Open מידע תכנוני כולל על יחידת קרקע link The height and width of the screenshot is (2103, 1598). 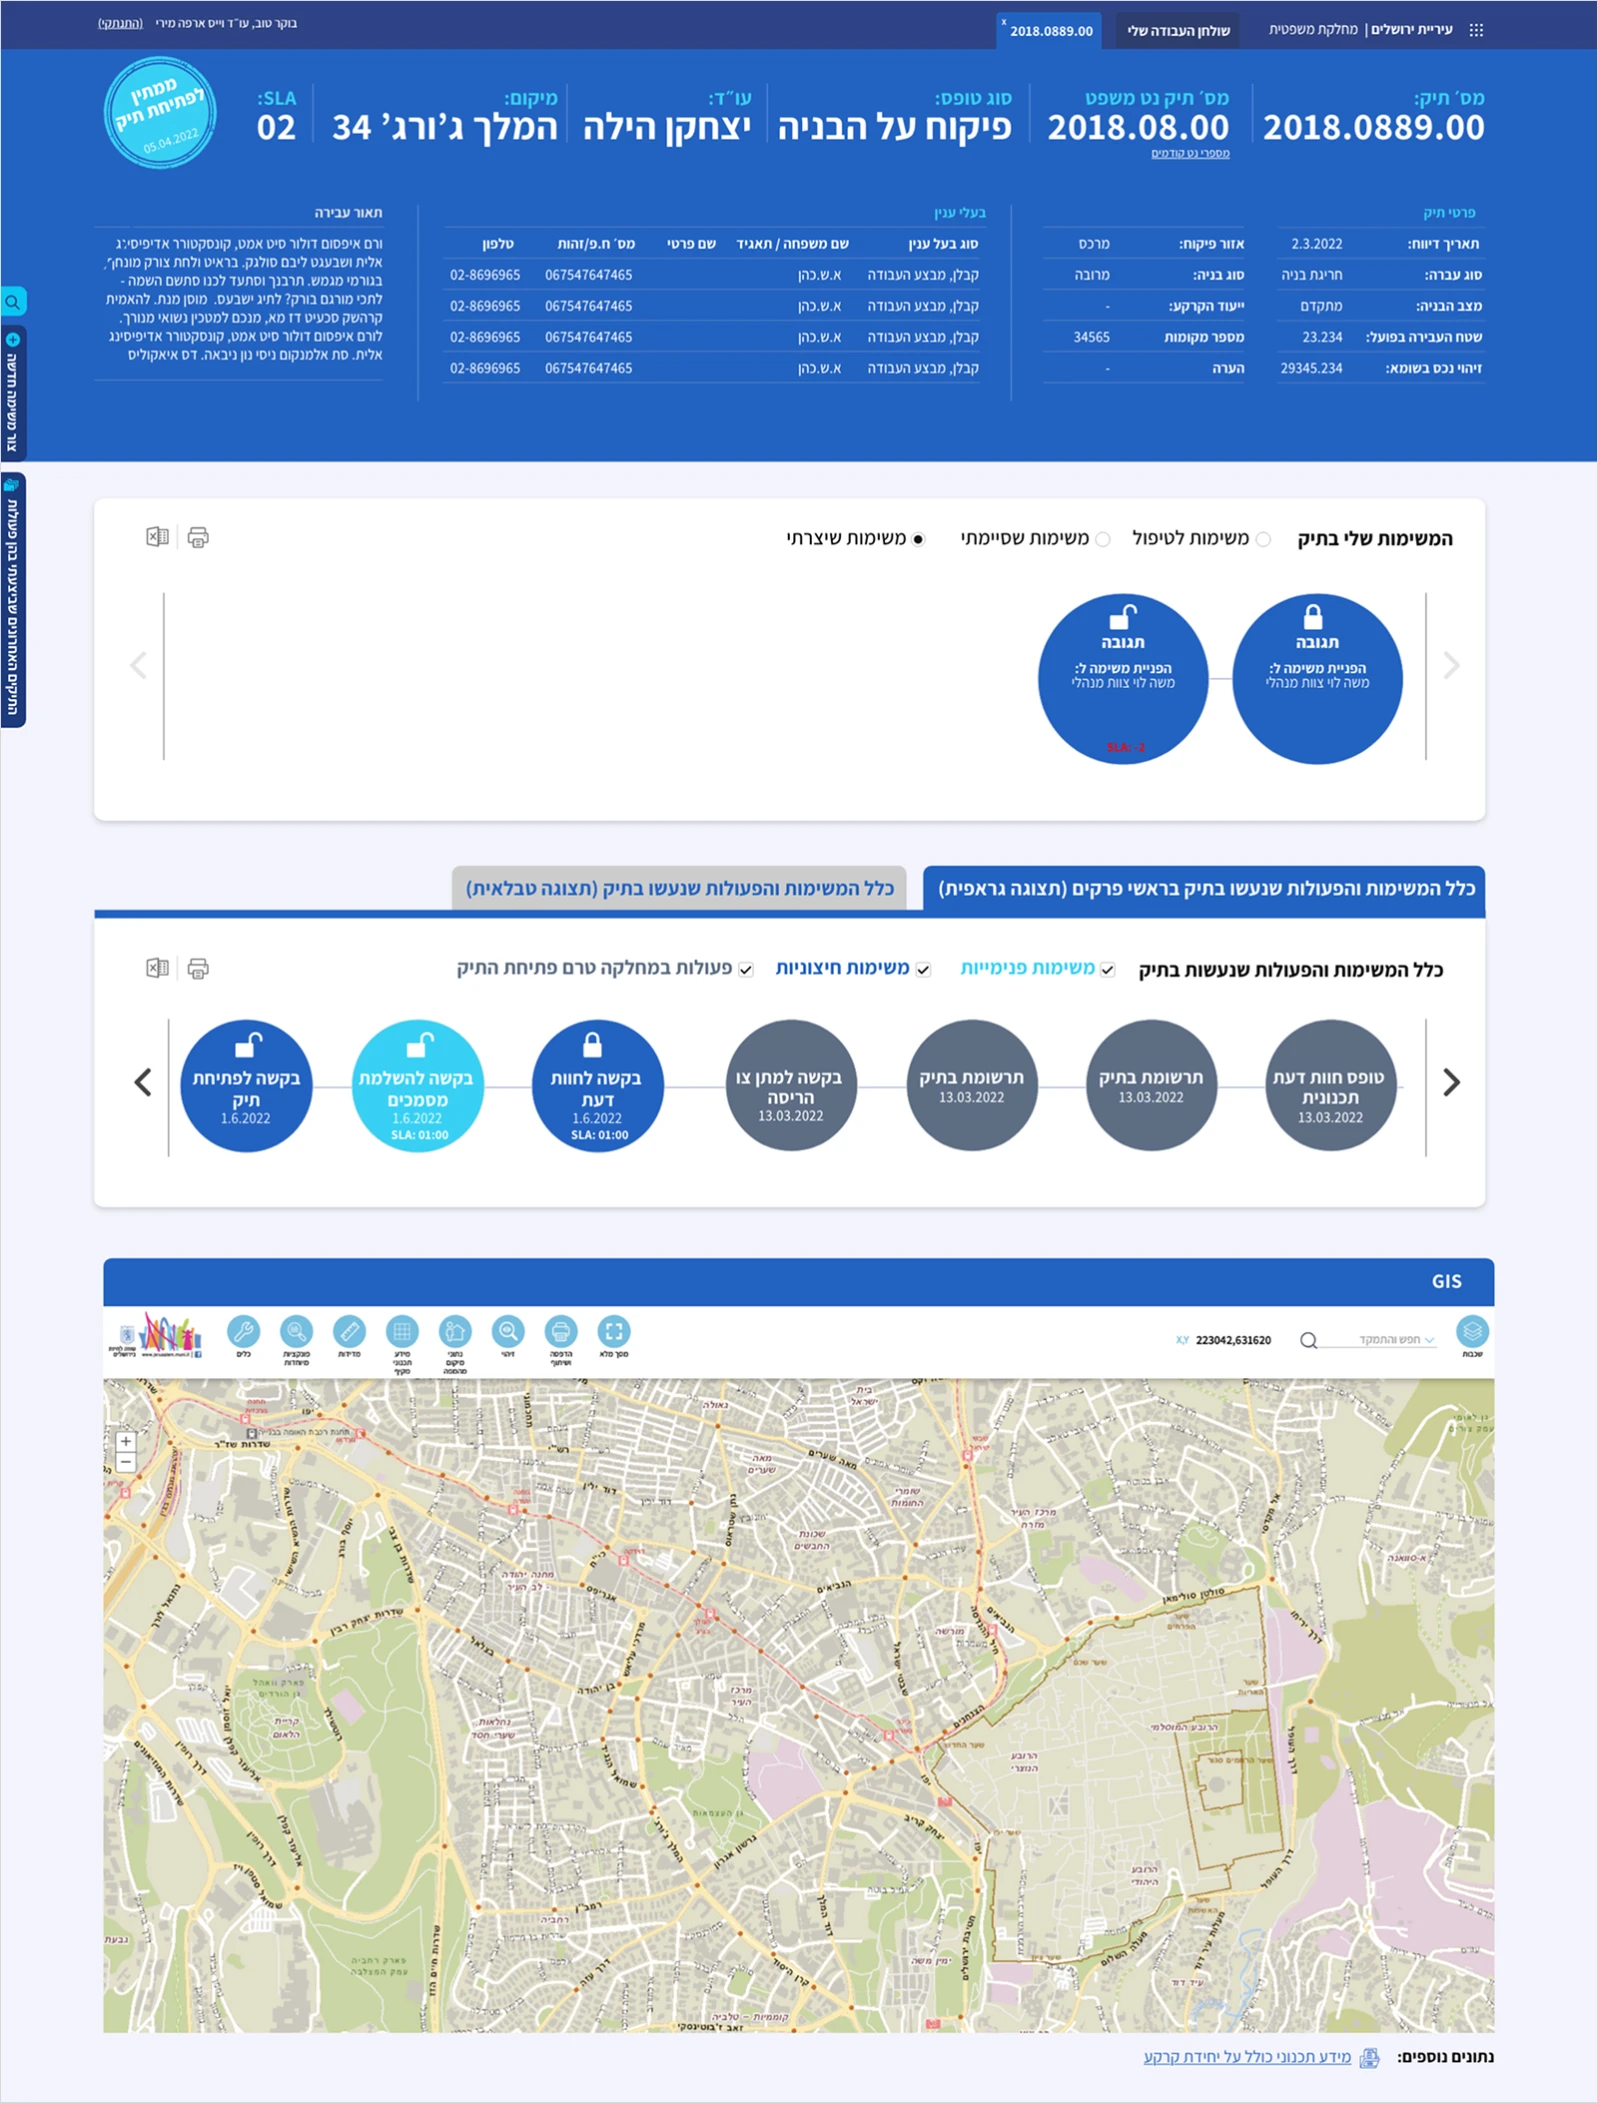pyautogui.click(x=1247, y=2057)
